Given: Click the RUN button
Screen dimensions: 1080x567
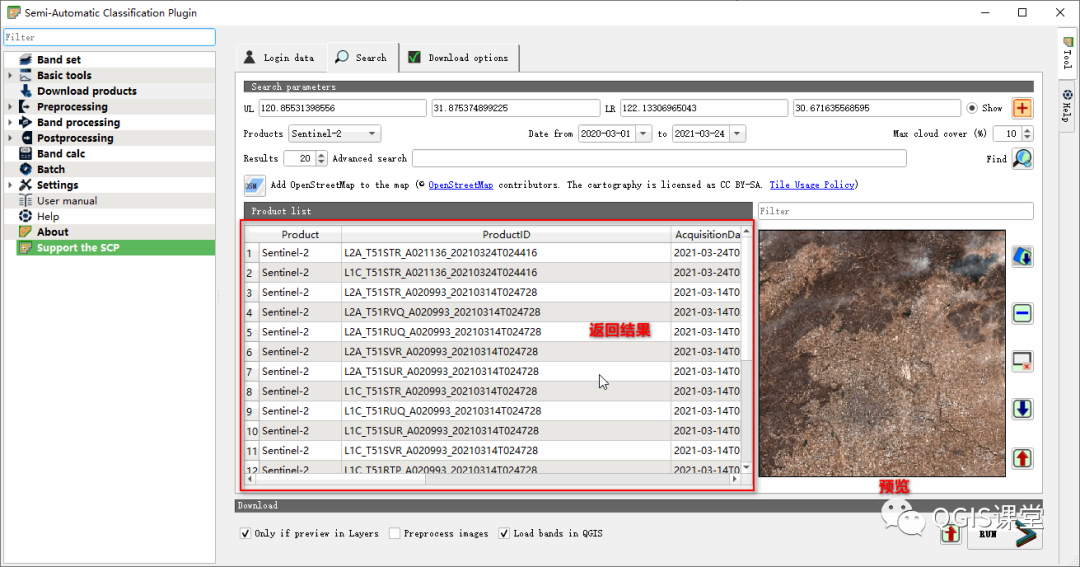Looking at the screenshot, I should pos(1004,534).
